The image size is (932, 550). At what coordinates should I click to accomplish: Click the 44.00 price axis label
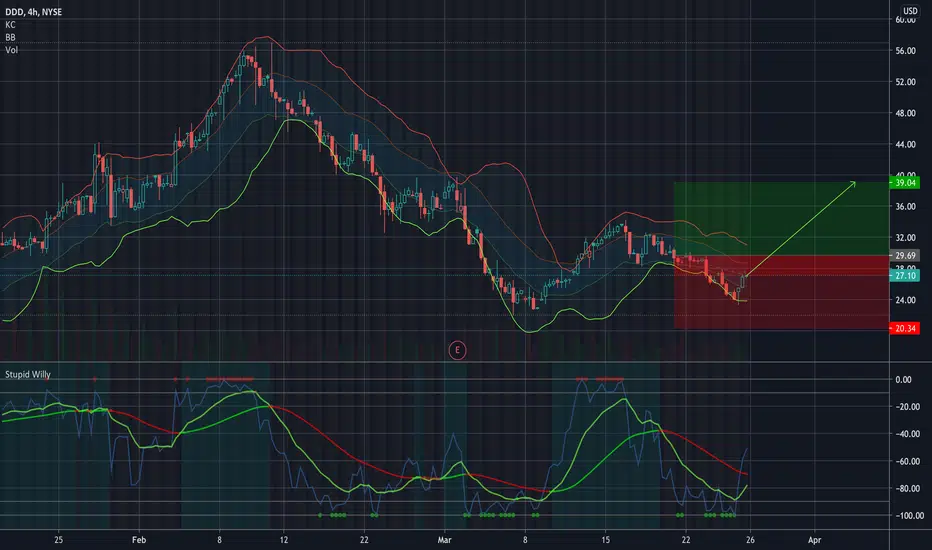905,144
